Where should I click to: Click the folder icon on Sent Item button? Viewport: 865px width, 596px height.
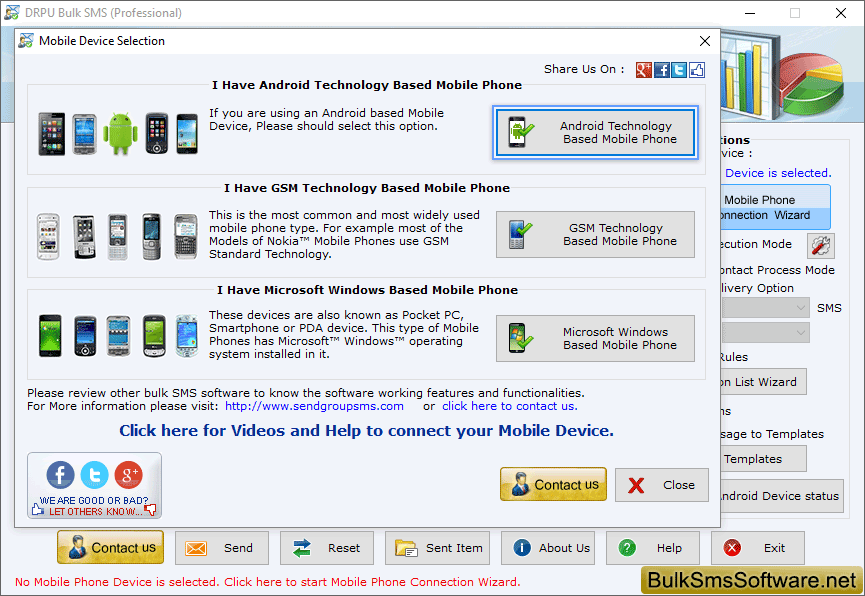point(406,548)
